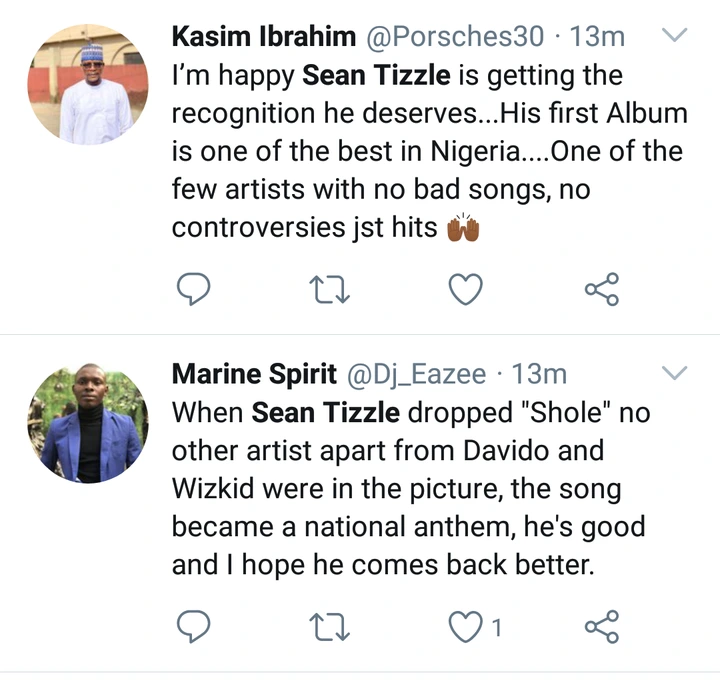720x681 pixels.
Task: Share Kasim Ibrahim's tweet
Action: (601, 290)
